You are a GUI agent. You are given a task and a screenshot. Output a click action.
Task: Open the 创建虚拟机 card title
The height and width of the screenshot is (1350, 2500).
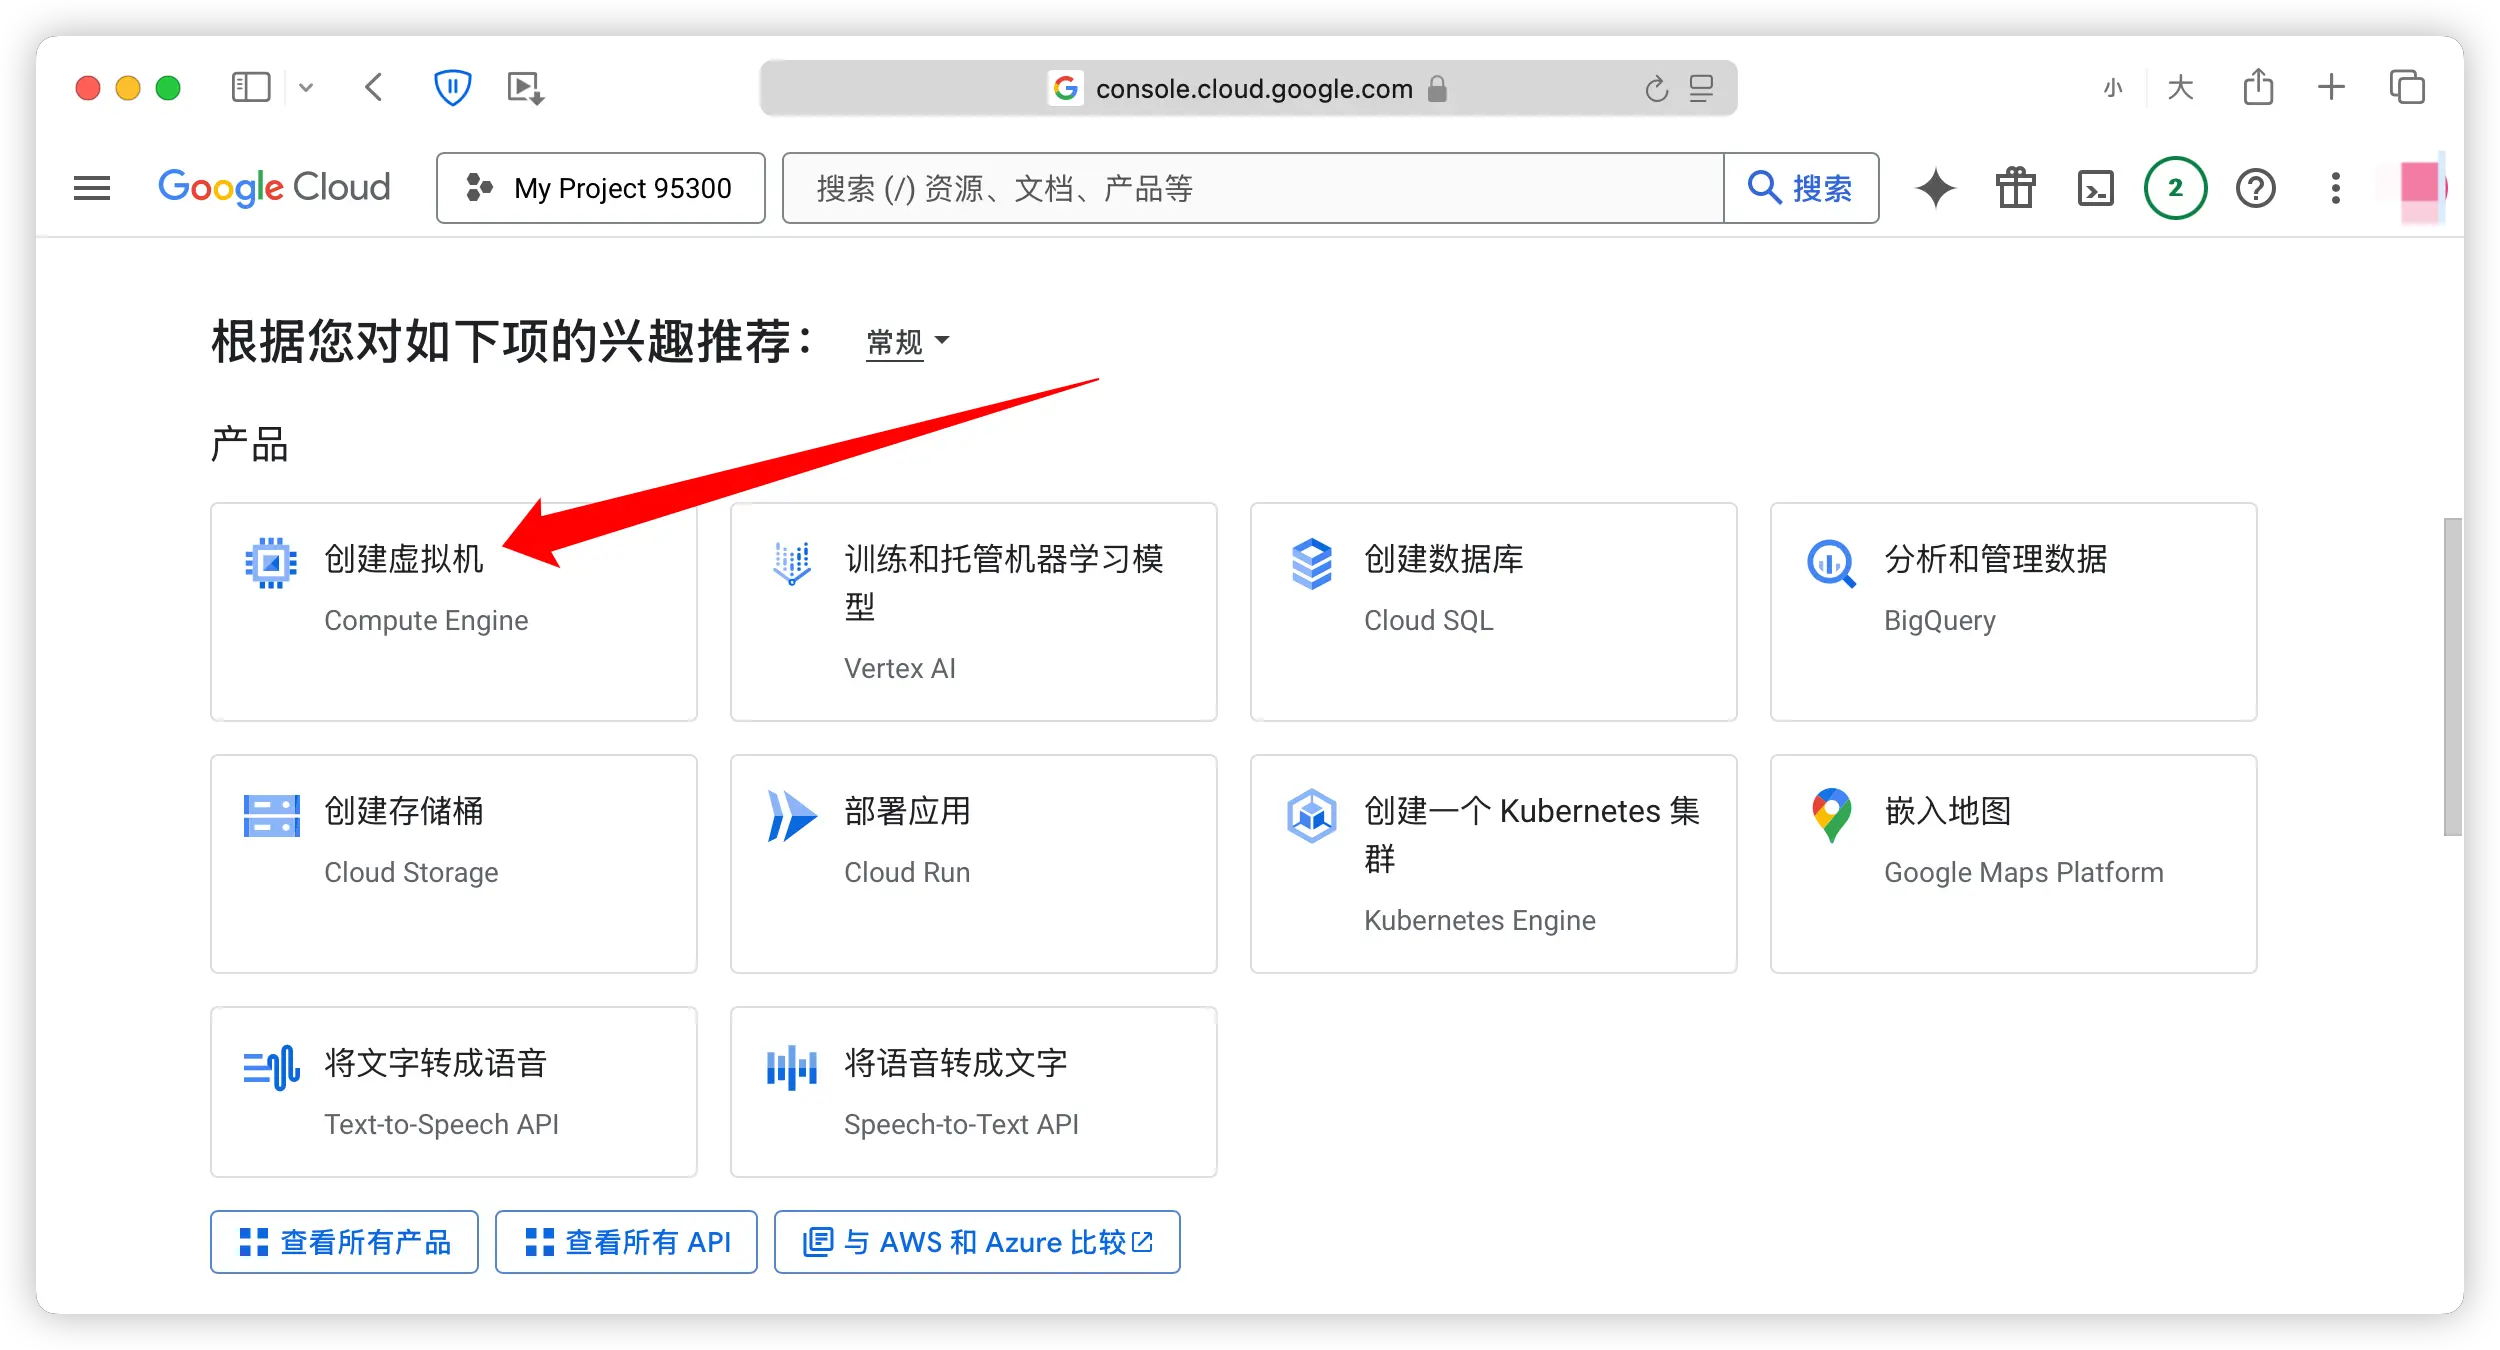(x=404, y=559)
